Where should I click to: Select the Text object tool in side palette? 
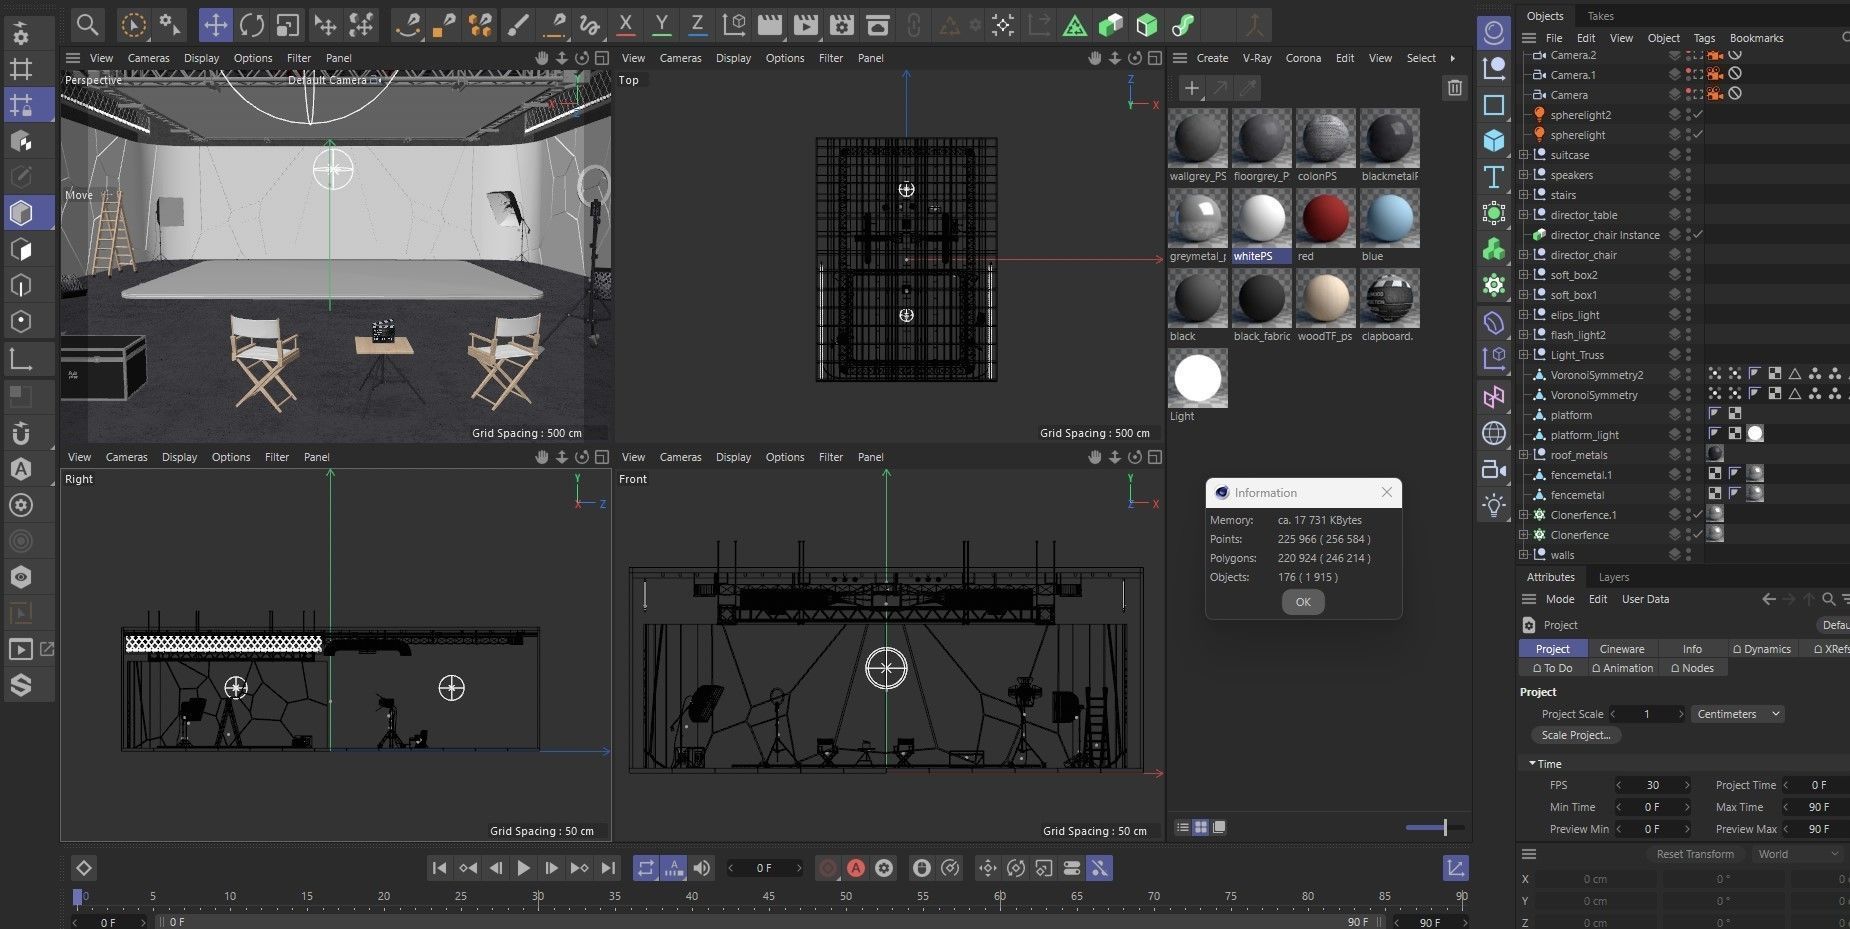click(1494, 177)
